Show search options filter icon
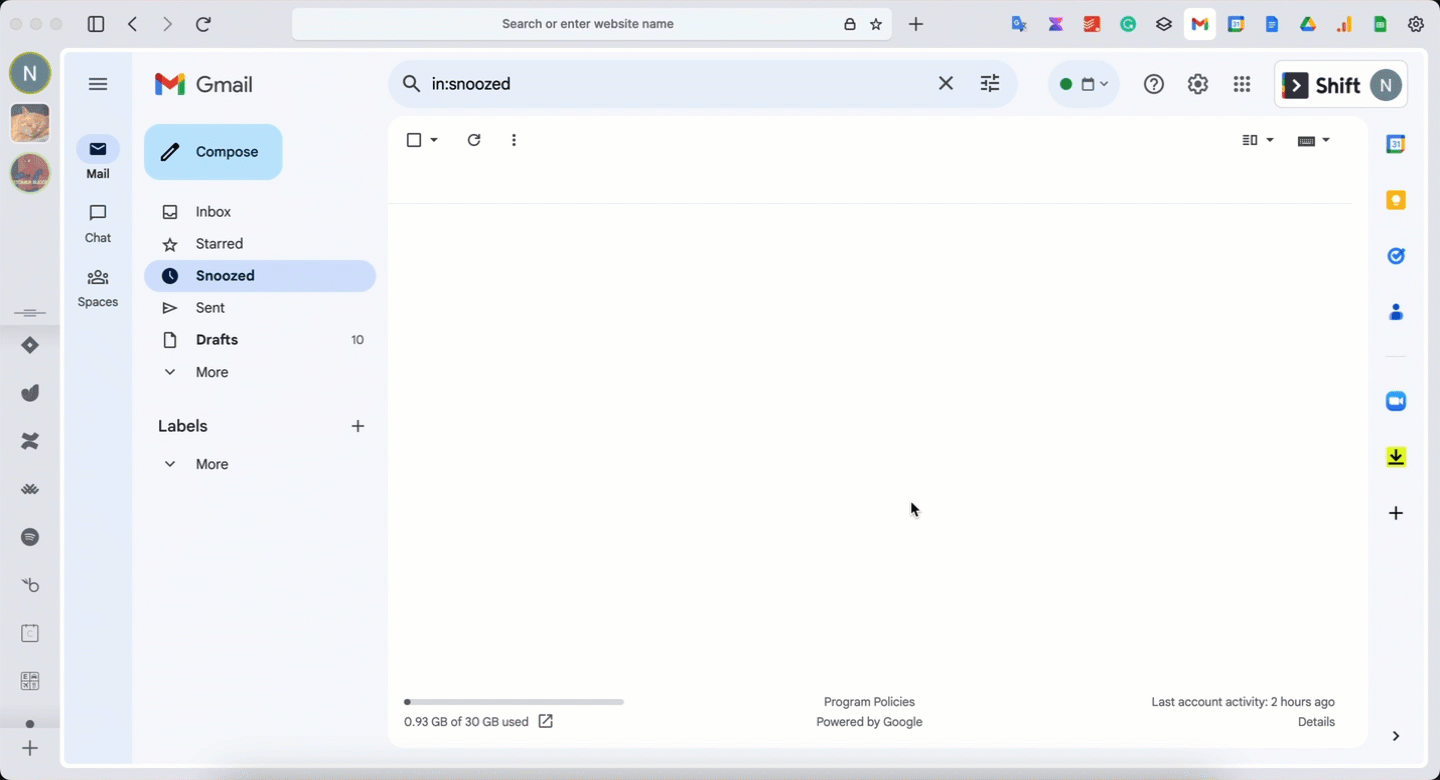Viewport: 1440px width, 780px height. [x=990, y=84]
